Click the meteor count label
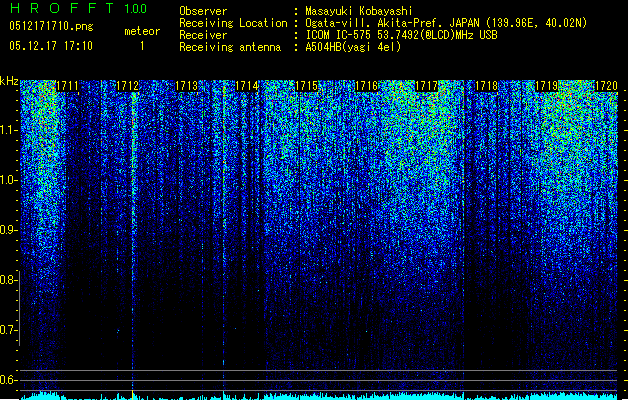Image resolution: width=629 pixels, height=400 pixels. [142, 31]
